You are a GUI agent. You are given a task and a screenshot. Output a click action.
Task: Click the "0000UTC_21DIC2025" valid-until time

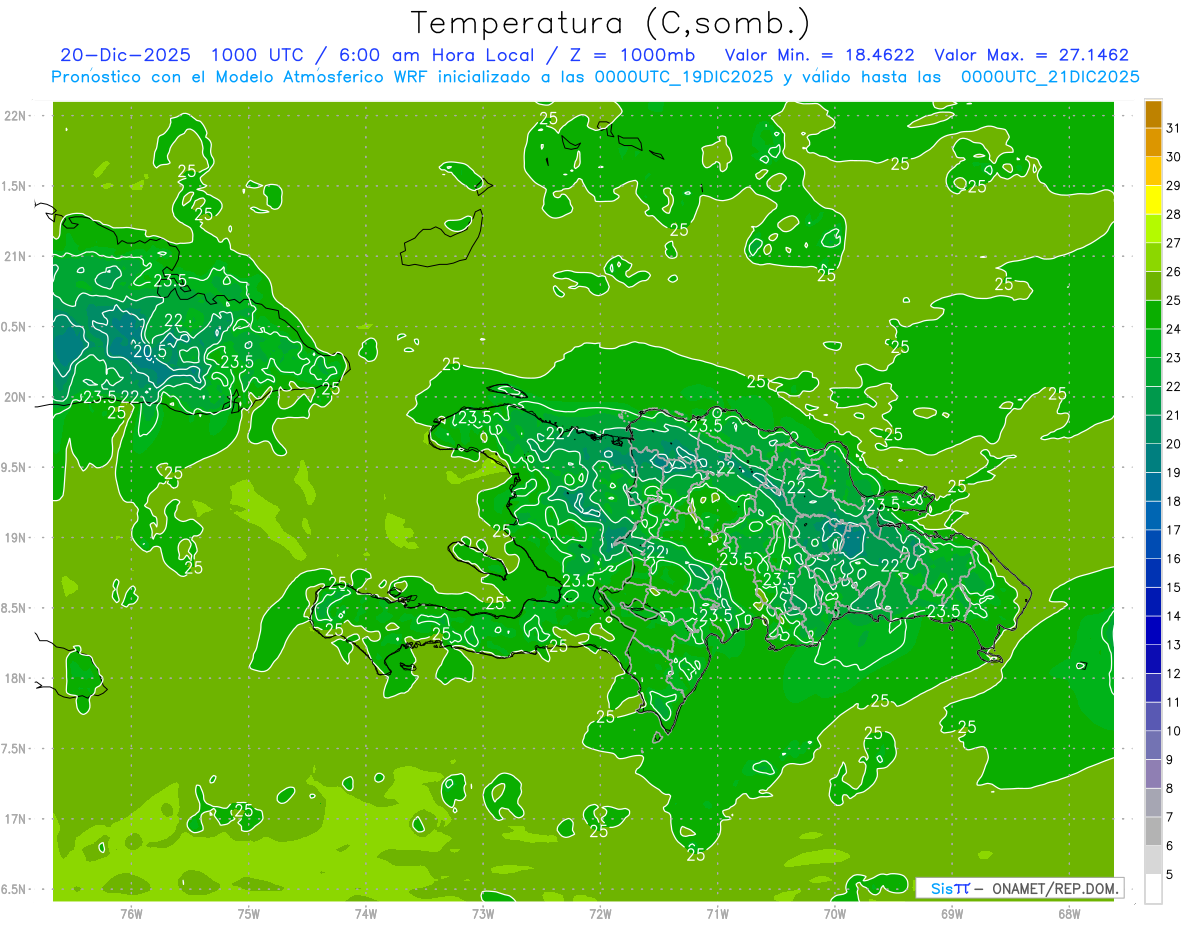click(x=1050, y=77)
